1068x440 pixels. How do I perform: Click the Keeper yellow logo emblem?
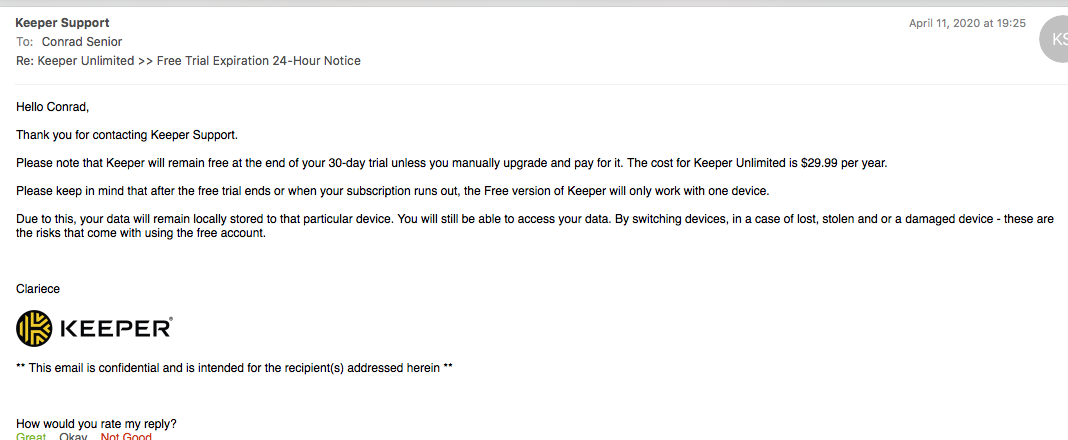coord(34,329)
